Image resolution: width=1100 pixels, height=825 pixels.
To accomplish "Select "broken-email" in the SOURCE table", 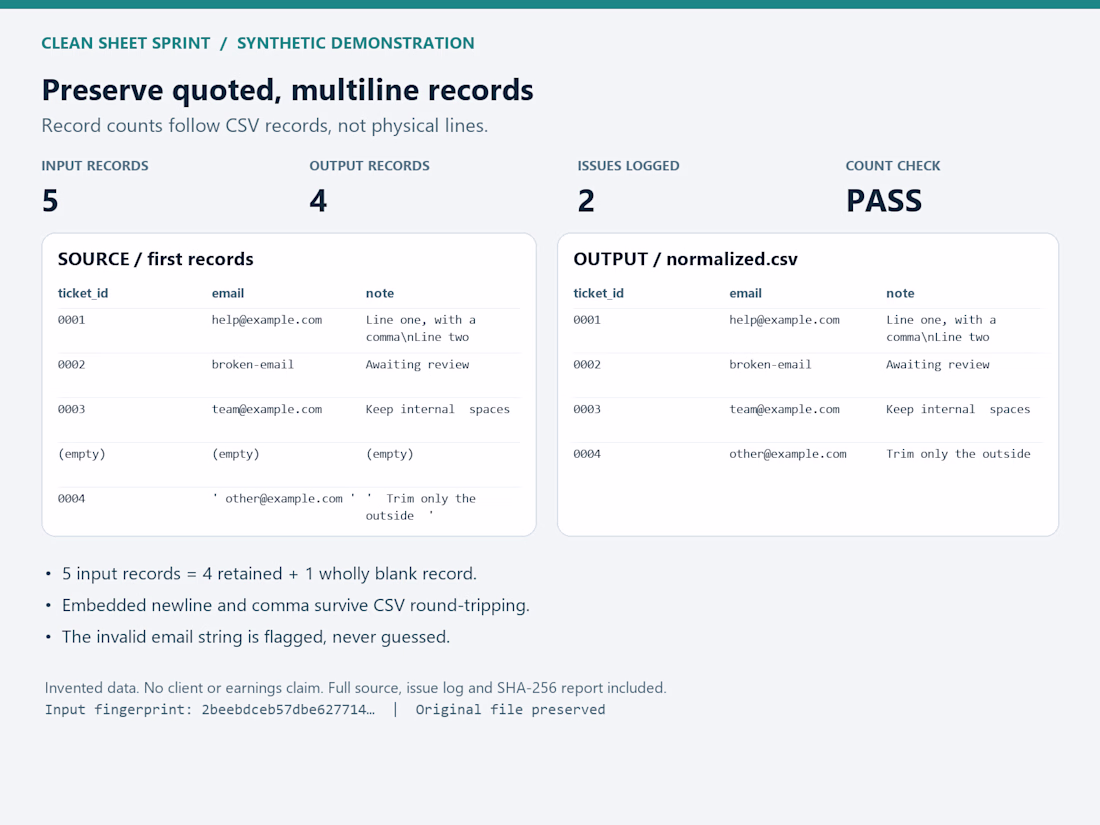I will [253, 365].
